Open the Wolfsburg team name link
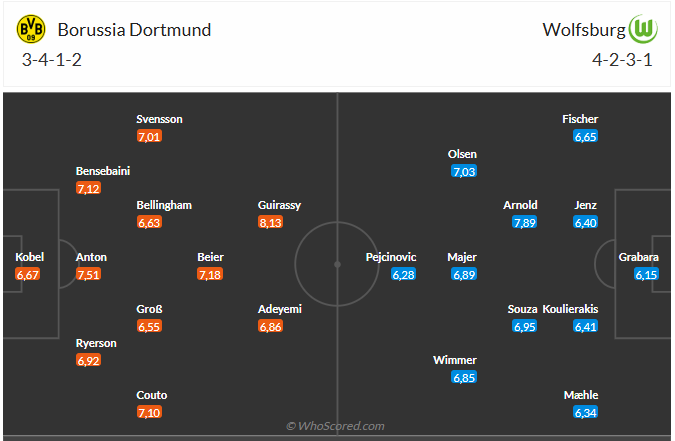Screen dimensions: 675x441 (583, 30)
